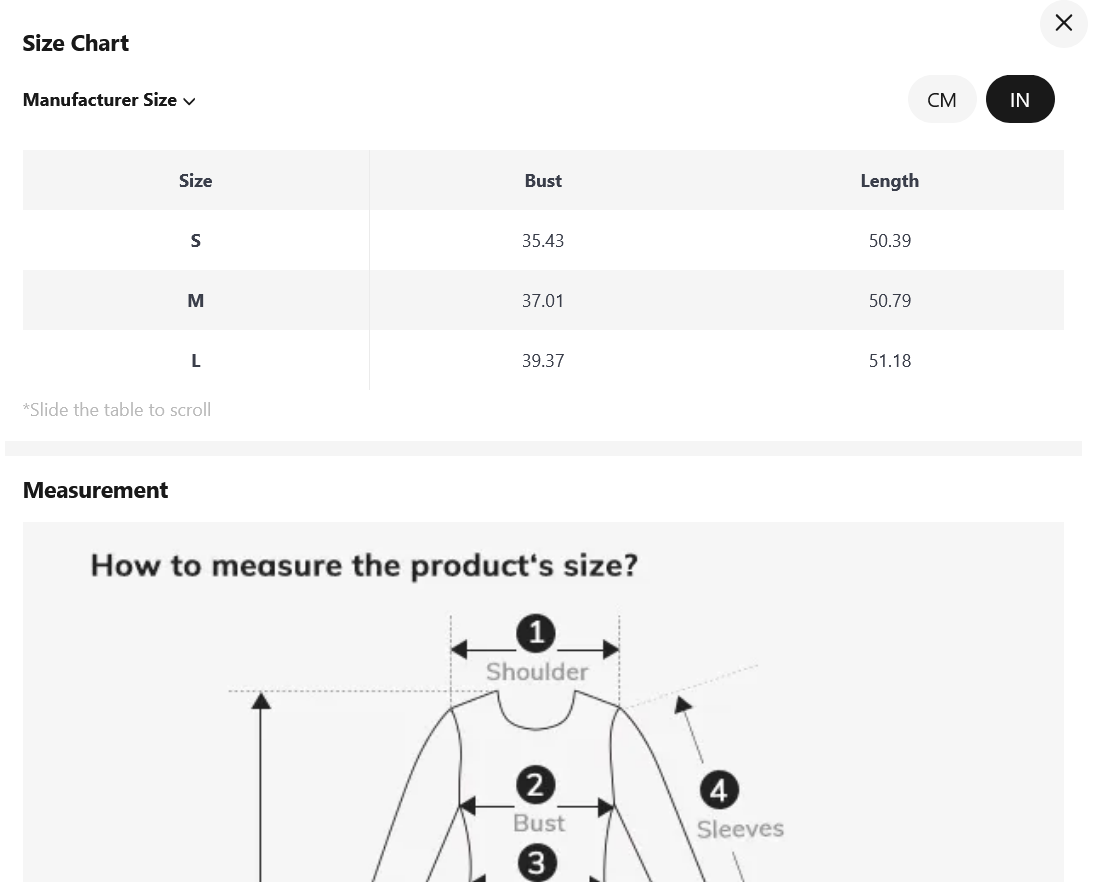This screenshot has height=882, width=1098.
Task: Close the Size Chart dialog
Action: click(x=1064, y=23)
